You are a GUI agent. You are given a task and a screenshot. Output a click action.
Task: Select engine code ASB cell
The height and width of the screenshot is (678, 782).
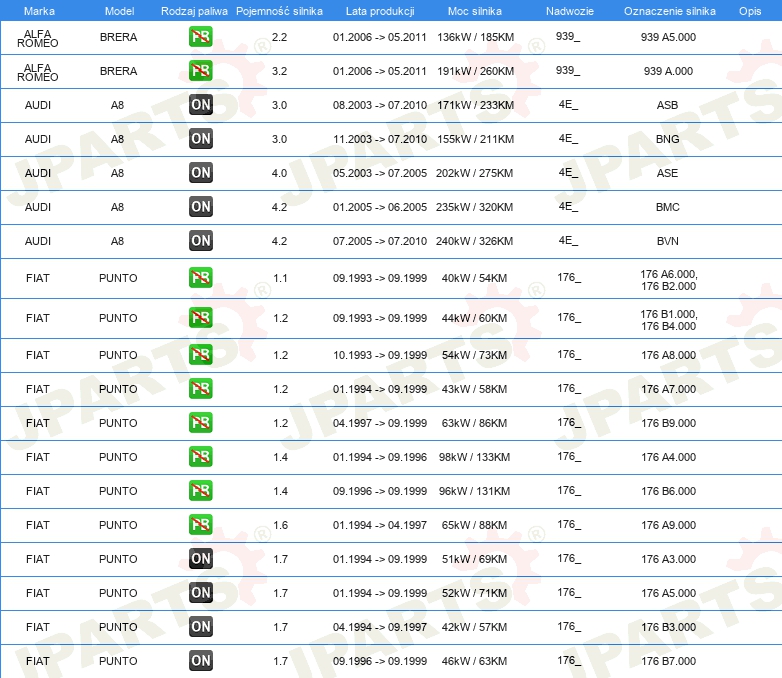[x=667, y=105]
